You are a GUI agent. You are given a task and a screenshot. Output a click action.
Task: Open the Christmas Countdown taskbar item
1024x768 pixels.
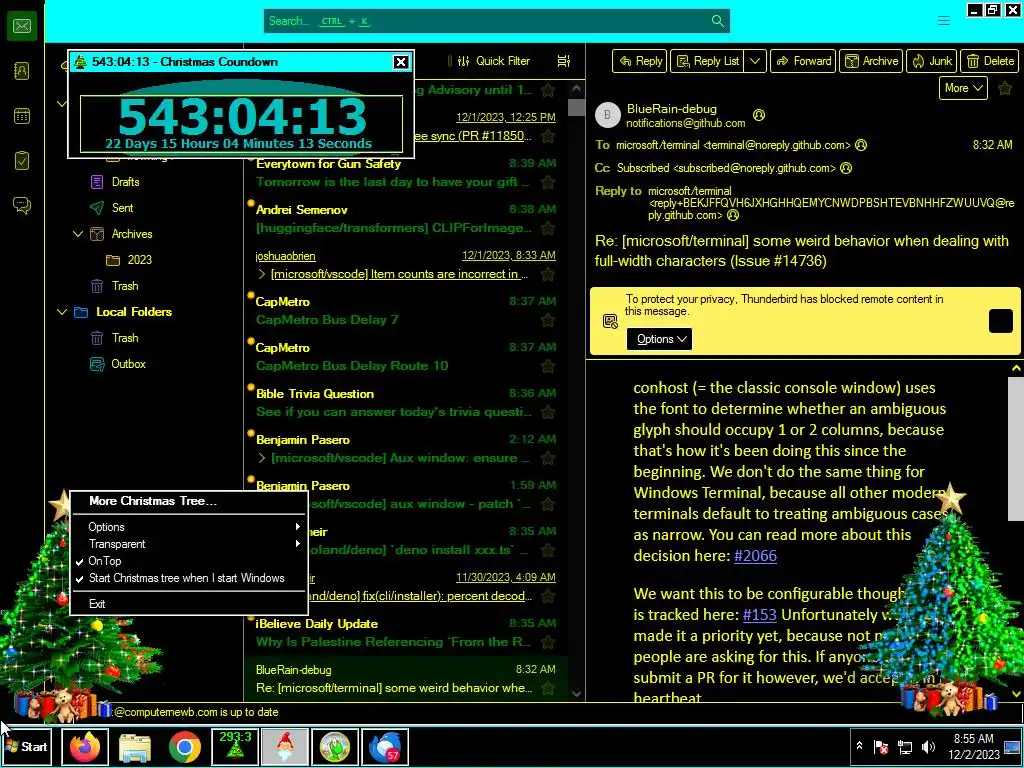click(x=235, y=746)
